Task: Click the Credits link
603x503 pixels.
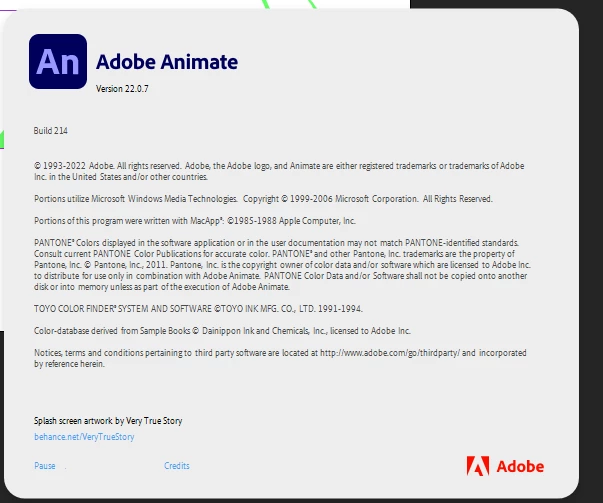Action: (x=177, y=466)
